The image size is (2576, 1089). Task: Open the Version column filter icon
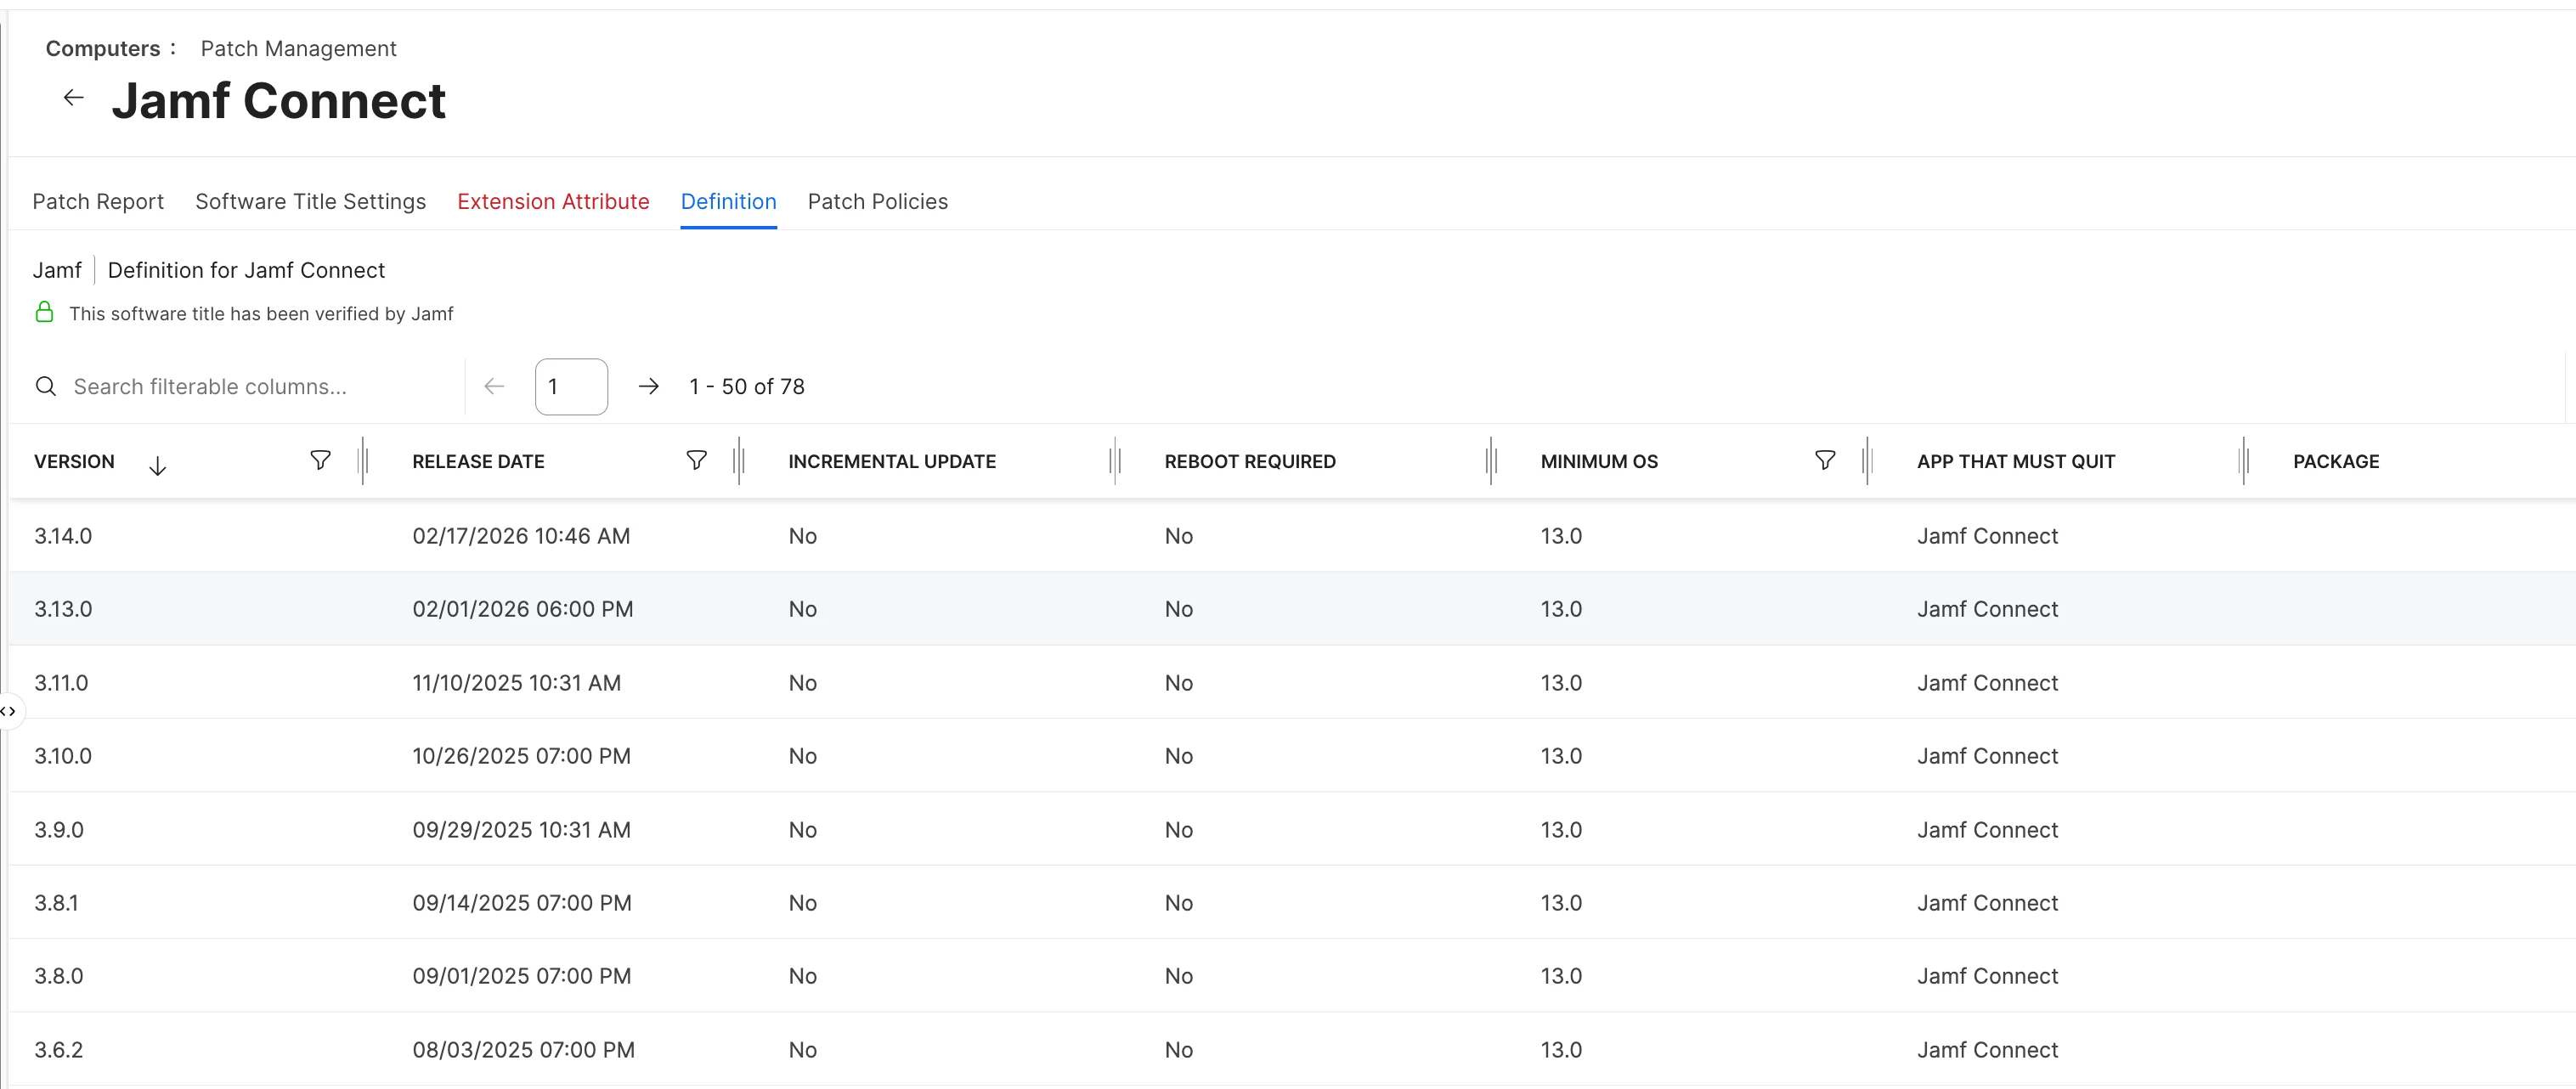(320, 460)
